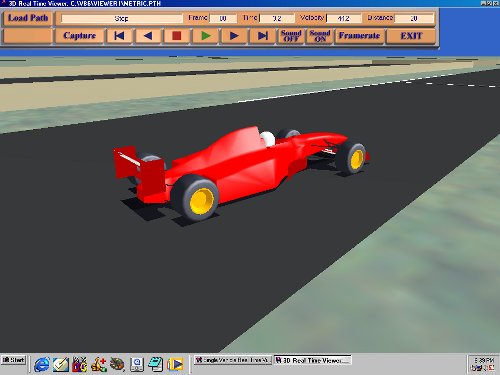Click the blank button below Load Path
The width and height of the screenshot is (500, 375).
[x=28, y=36]
